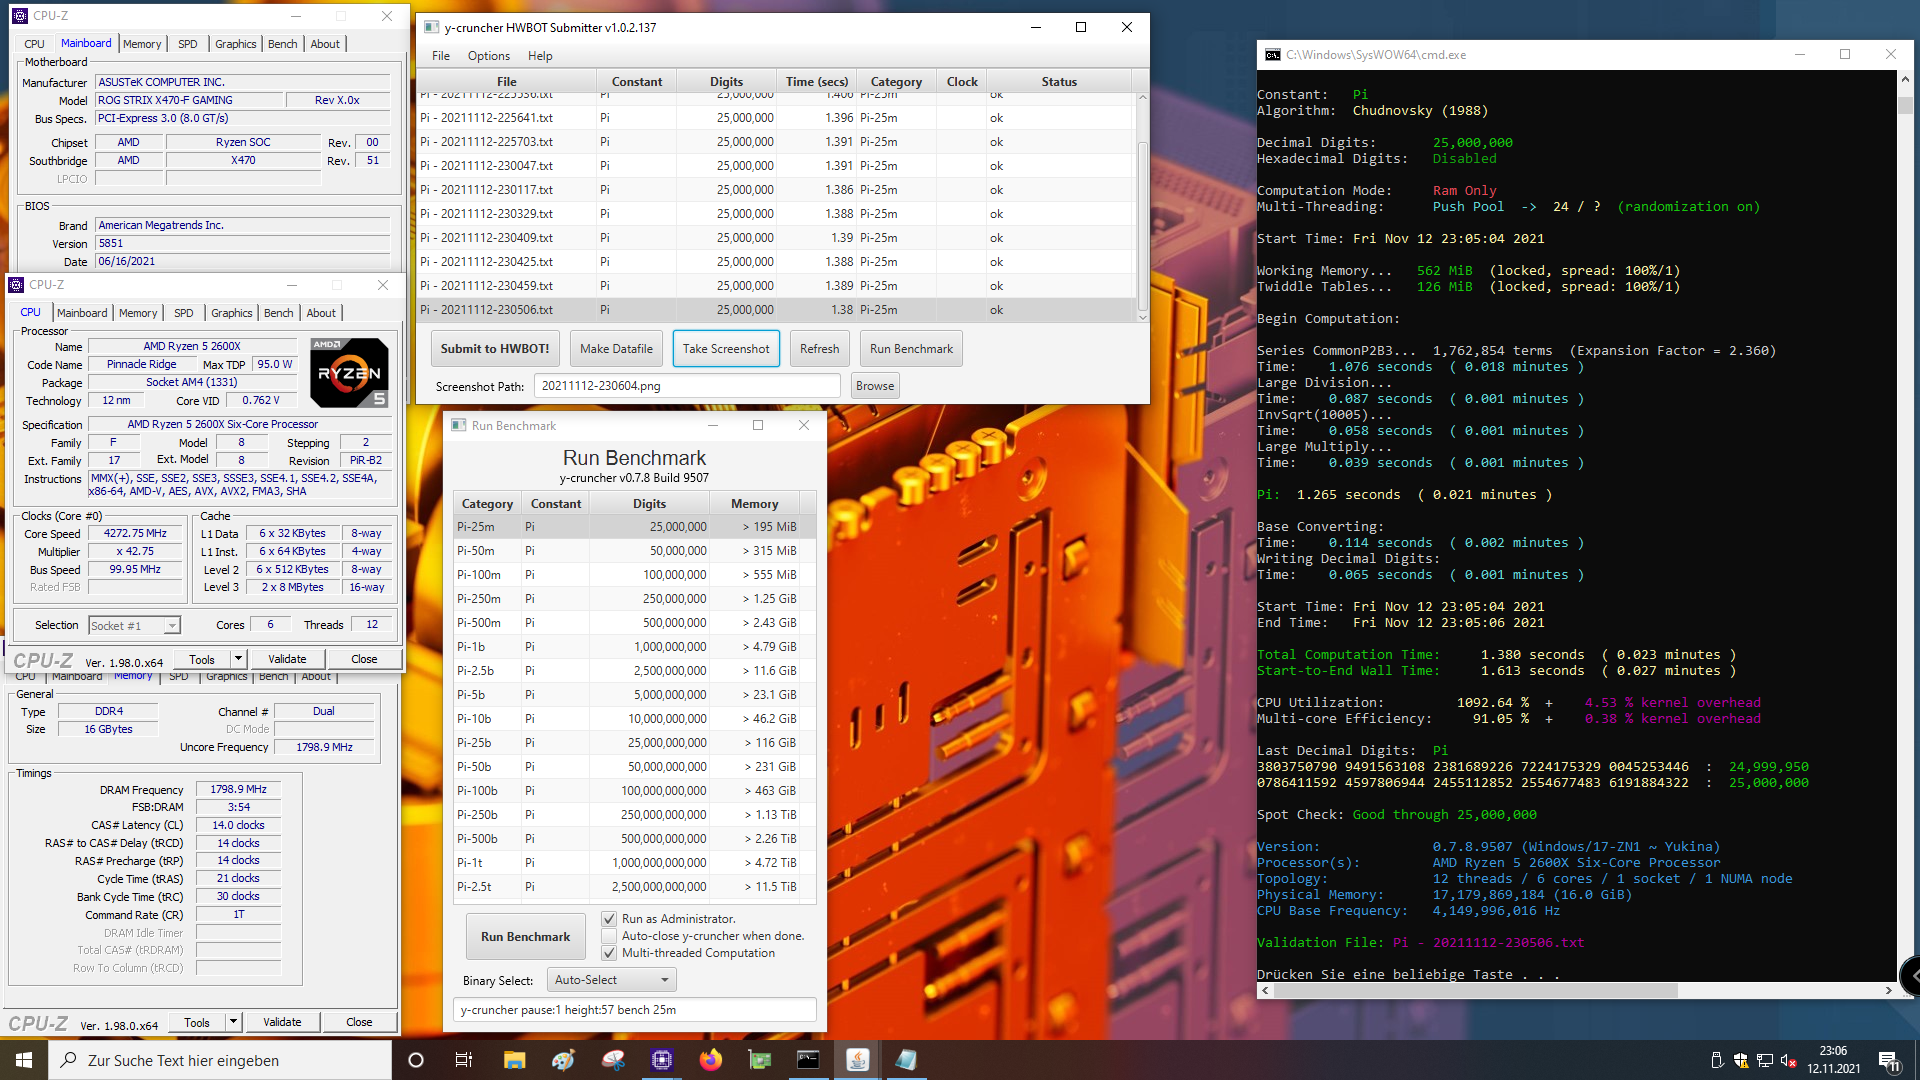Open GPU-Z graphics card taskbar icon

(759, 1060)
